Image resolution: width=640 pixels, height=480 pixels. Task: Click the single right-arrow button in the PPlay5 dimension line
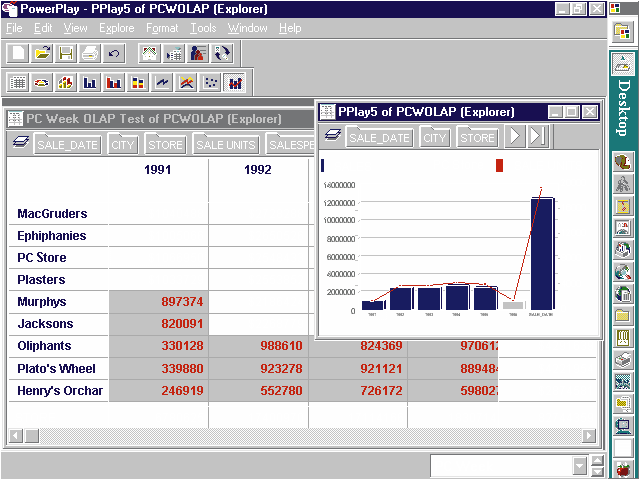tap(515, 136)
